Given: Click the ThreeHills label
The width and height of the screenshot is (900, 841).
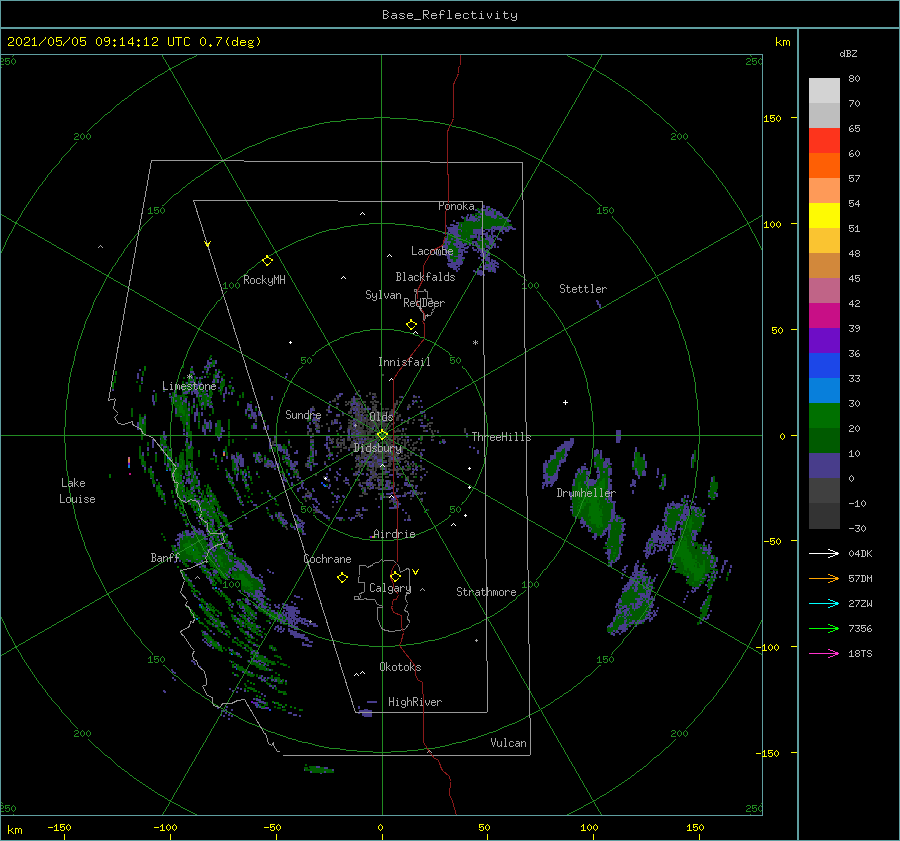Looking at the screenshot, I should click(x=501, y=437).
